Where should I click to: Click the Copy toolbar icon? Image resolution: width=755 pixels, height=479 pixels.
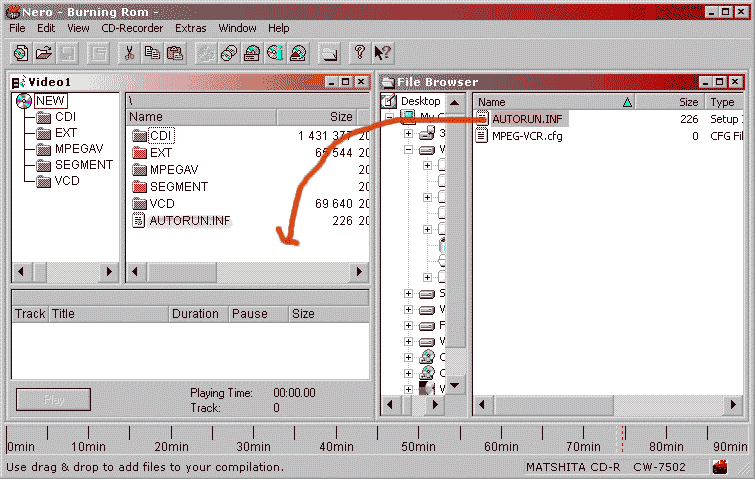(x=152, y=53)
